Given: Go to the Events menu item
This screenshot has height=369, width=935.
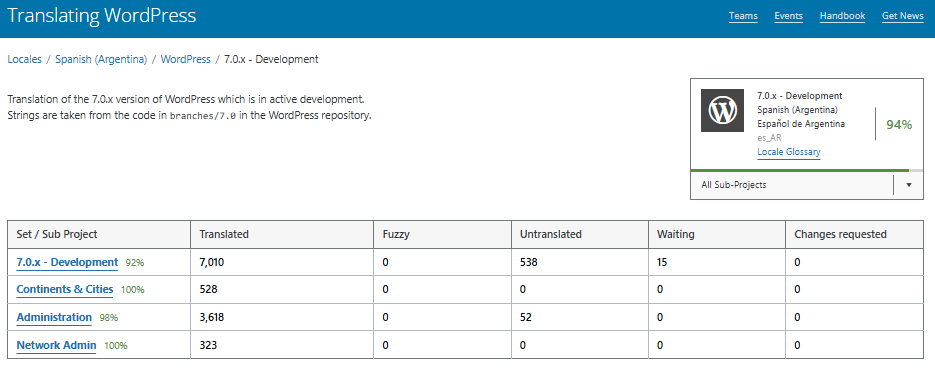Looking at the screenshot, I should click(x=788, y=16).
